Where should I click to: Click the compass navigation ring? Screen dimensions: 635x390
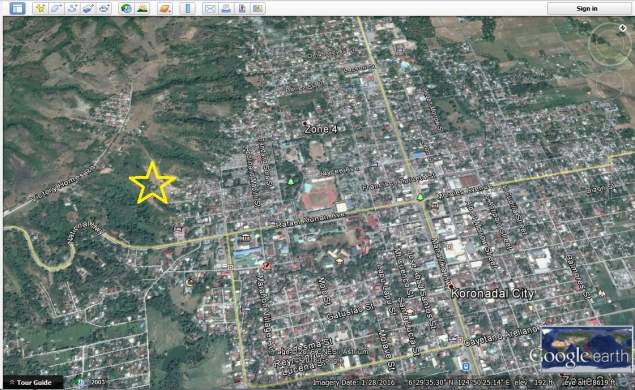pos(609,45)
